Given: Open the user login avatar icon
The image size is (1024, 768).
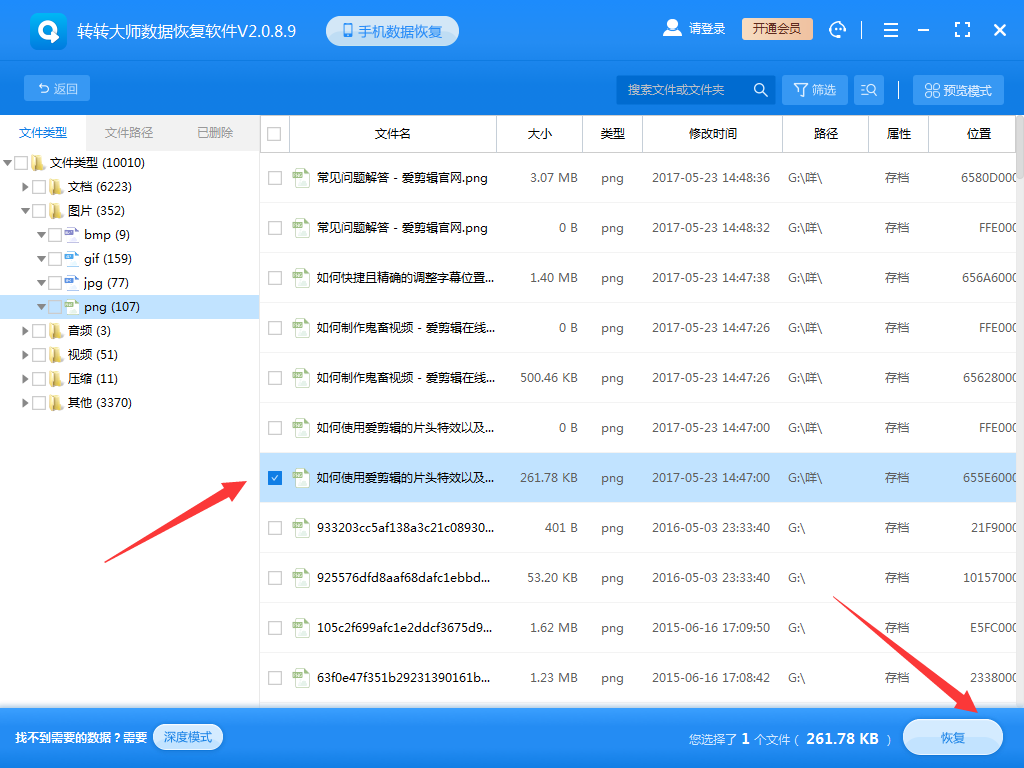Looking at the screenshot, I should click(x=672, y=28).
